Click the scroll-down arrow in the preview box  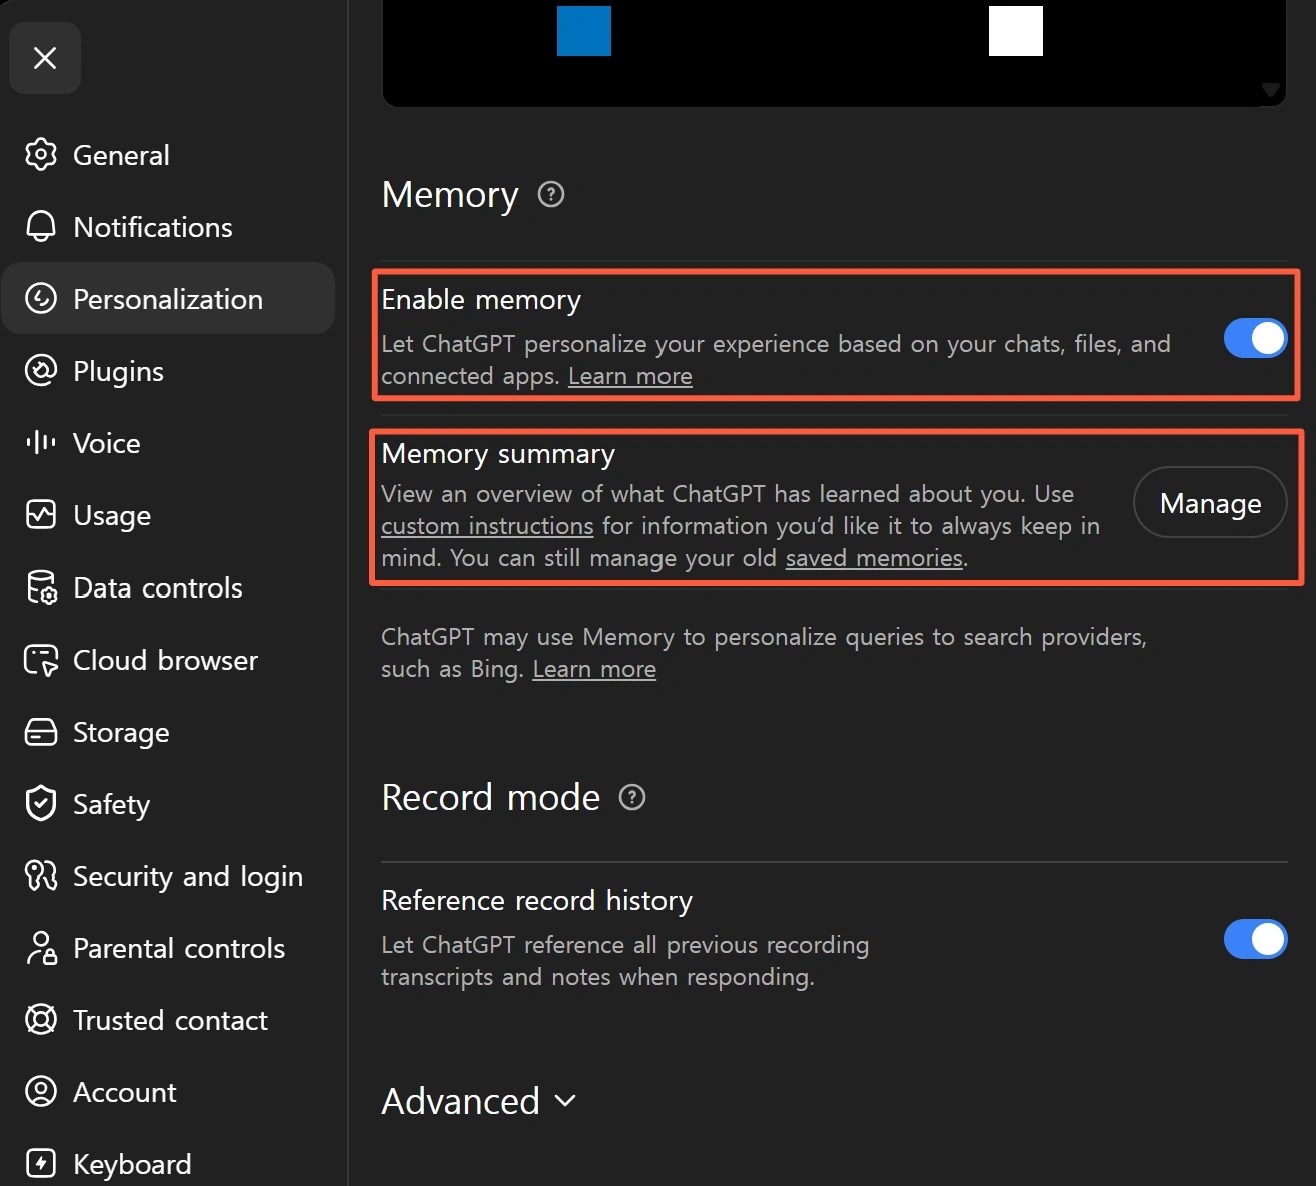(x=1271, y=90)
